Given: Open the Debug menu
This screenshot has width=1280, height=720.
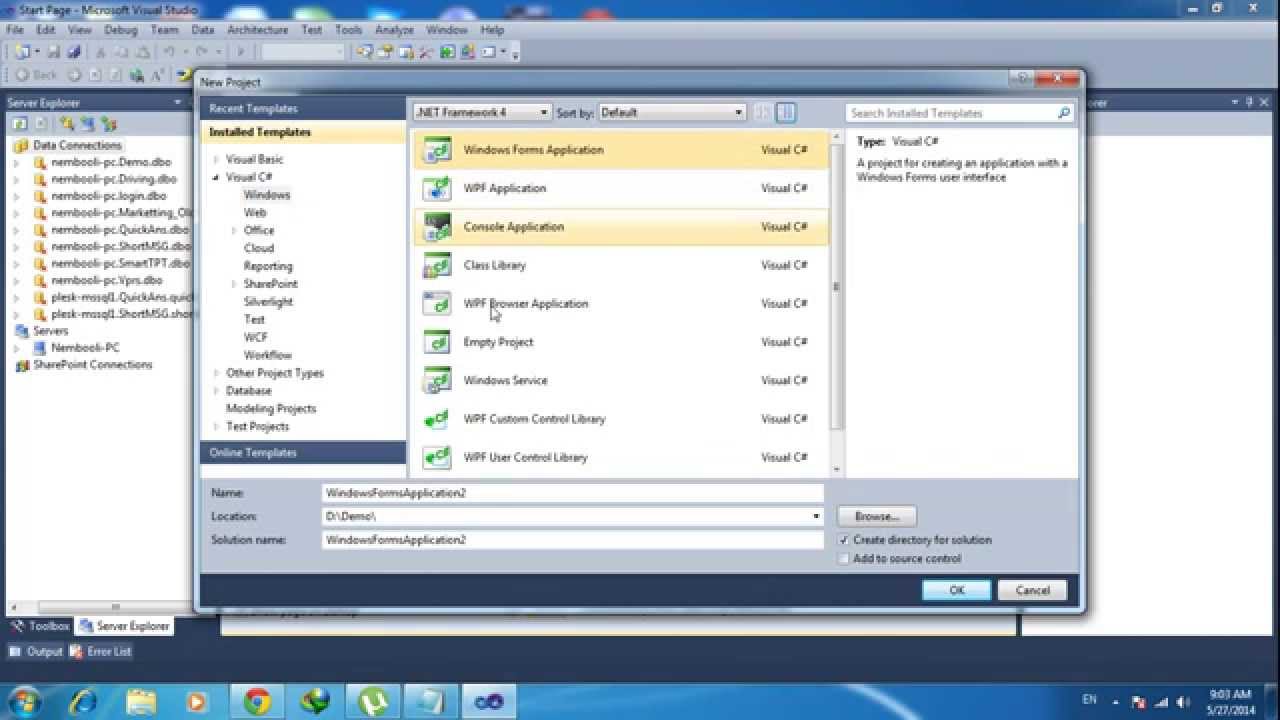Looking at the screenshot, I should pyautogui.click(x=121, y=30).
